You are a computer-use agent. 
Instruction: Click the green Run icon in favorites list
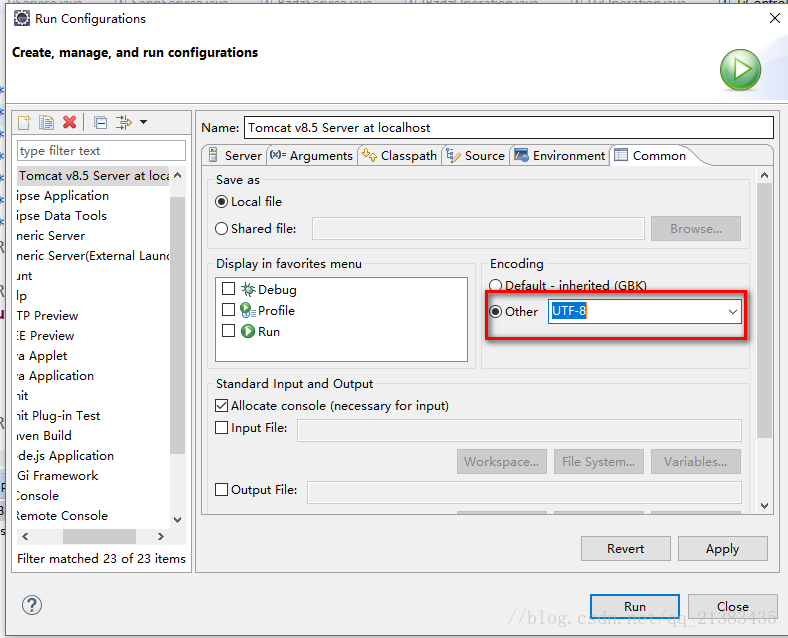(248, 332)
